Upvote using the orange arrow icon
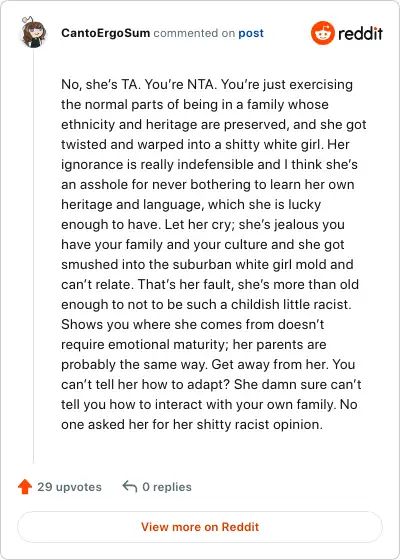 click(x=25, y=487)
